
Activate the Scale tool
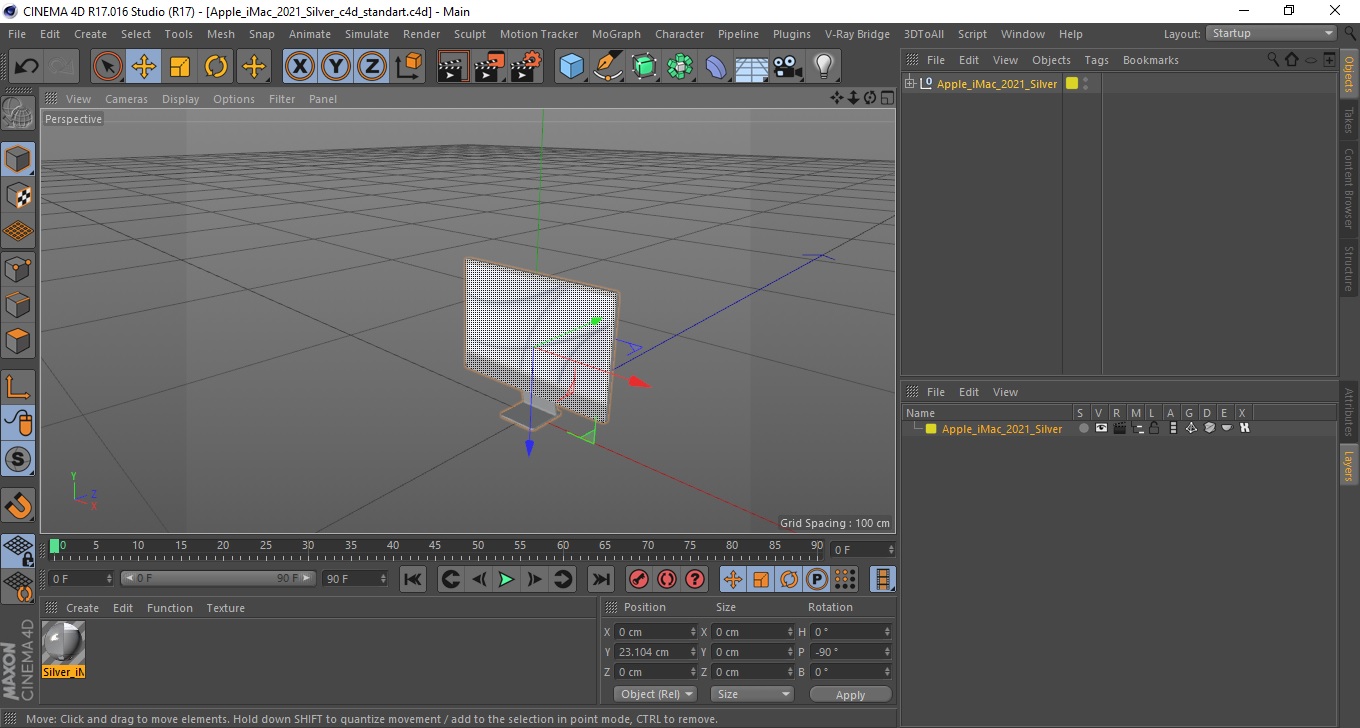(x=180, y=67)
